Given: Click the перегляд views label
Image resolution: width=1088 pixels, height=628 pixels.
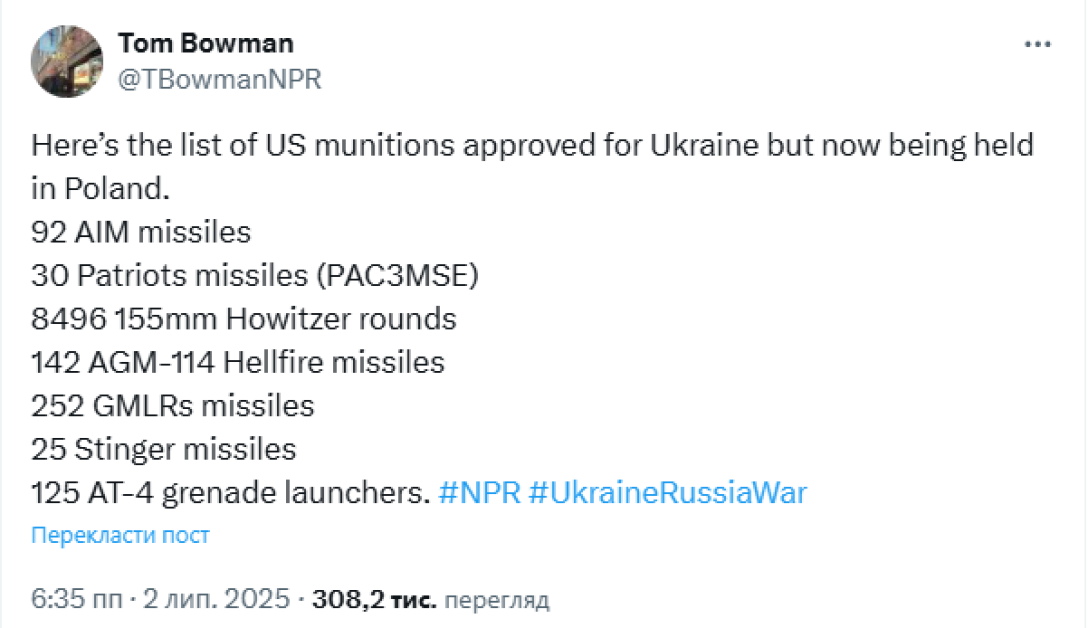Looking at the screenshot, I should coord(497,600).
